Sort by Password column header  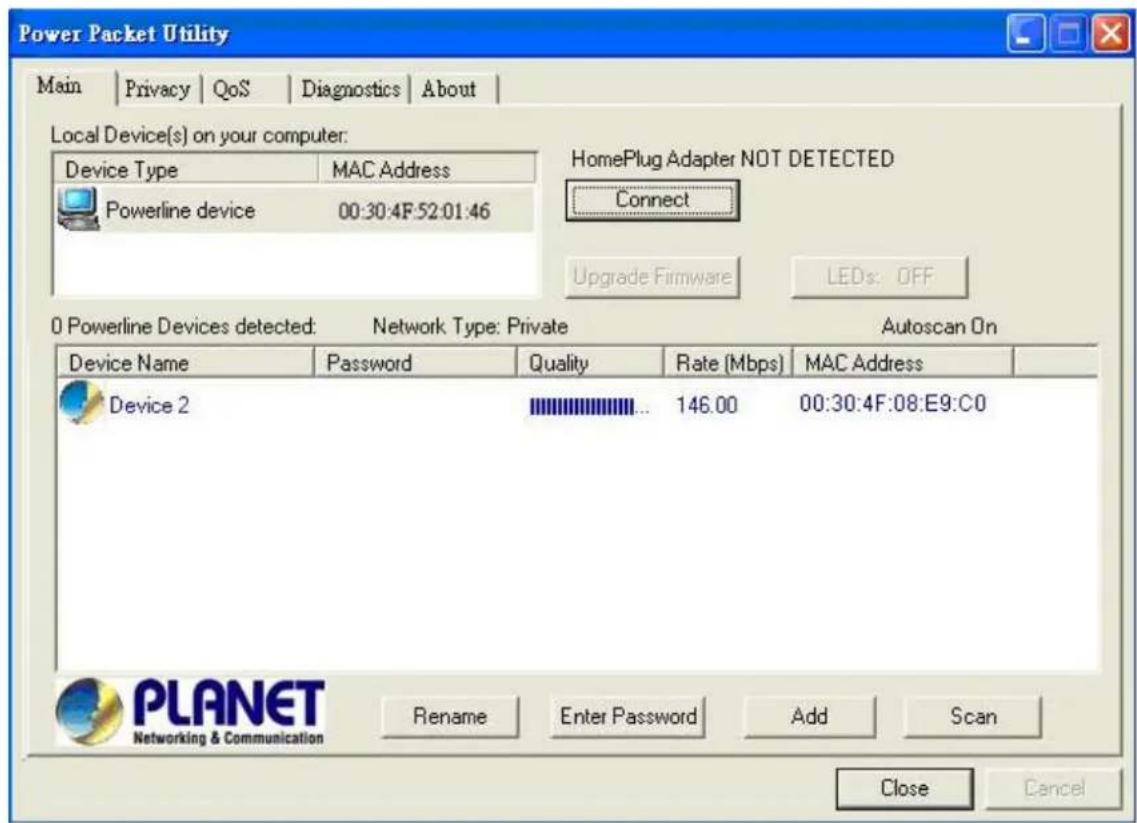pyautogui.click(x=415, y=363)
